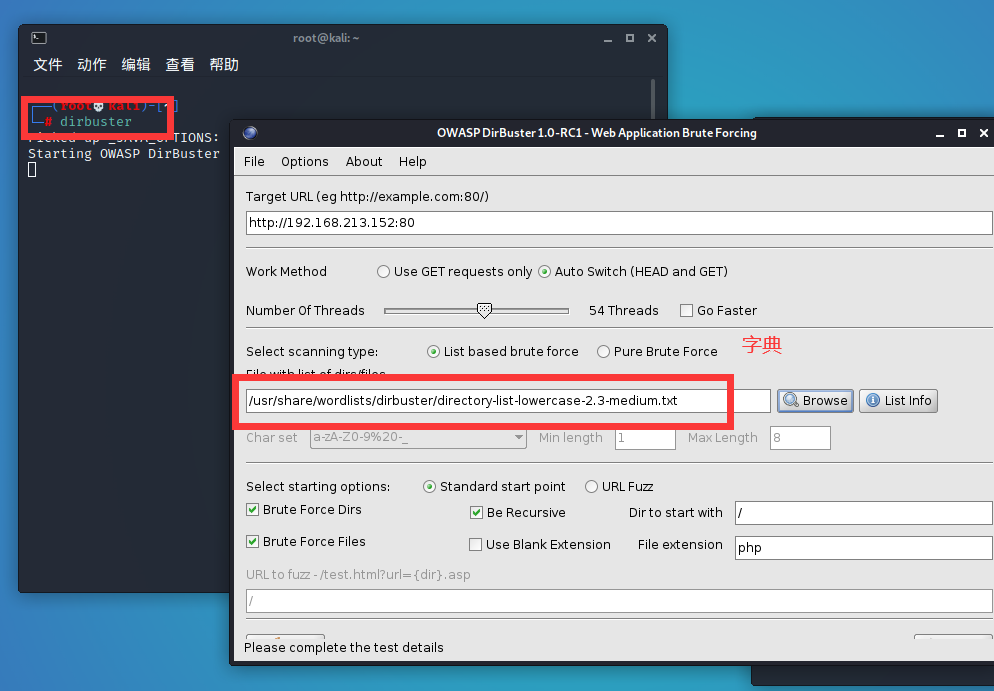Click the 'Starting OWASP DirBuster' terminal line
994x691 pixels.
[x=124, y=153]
